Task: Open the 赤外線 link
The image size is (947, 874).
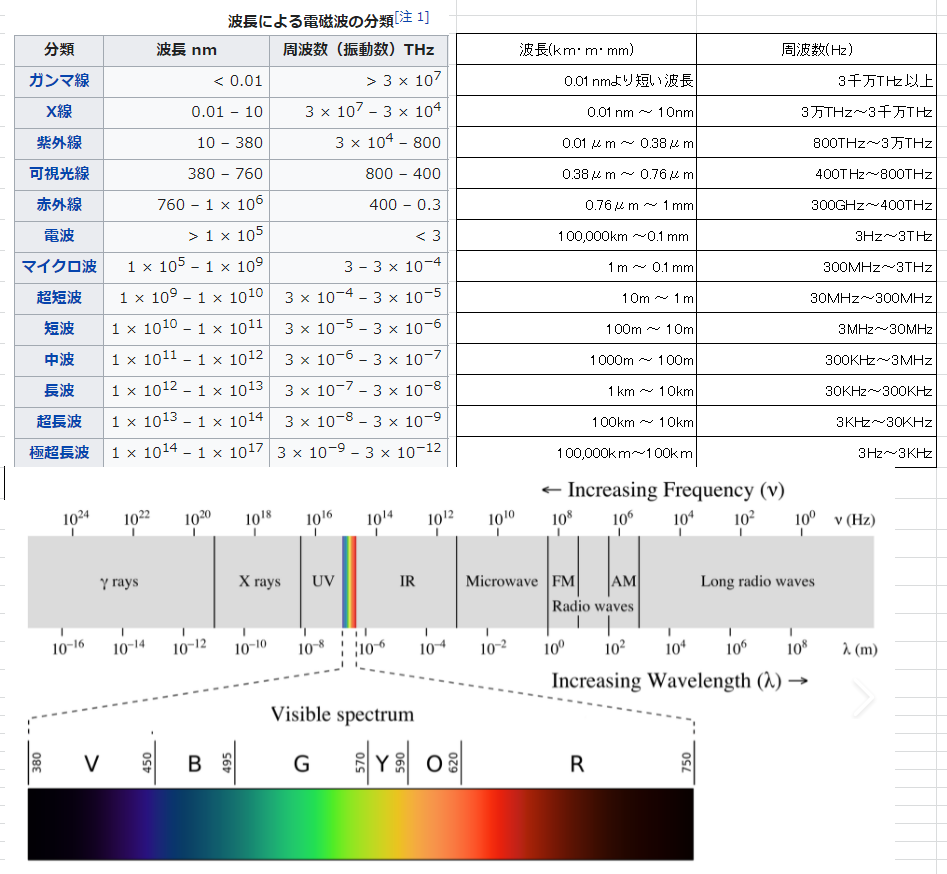Action: point(59,205)
